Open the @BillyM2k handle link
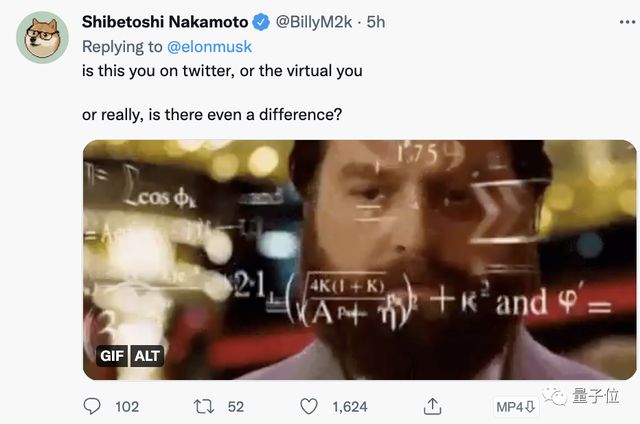 (316, 21)
